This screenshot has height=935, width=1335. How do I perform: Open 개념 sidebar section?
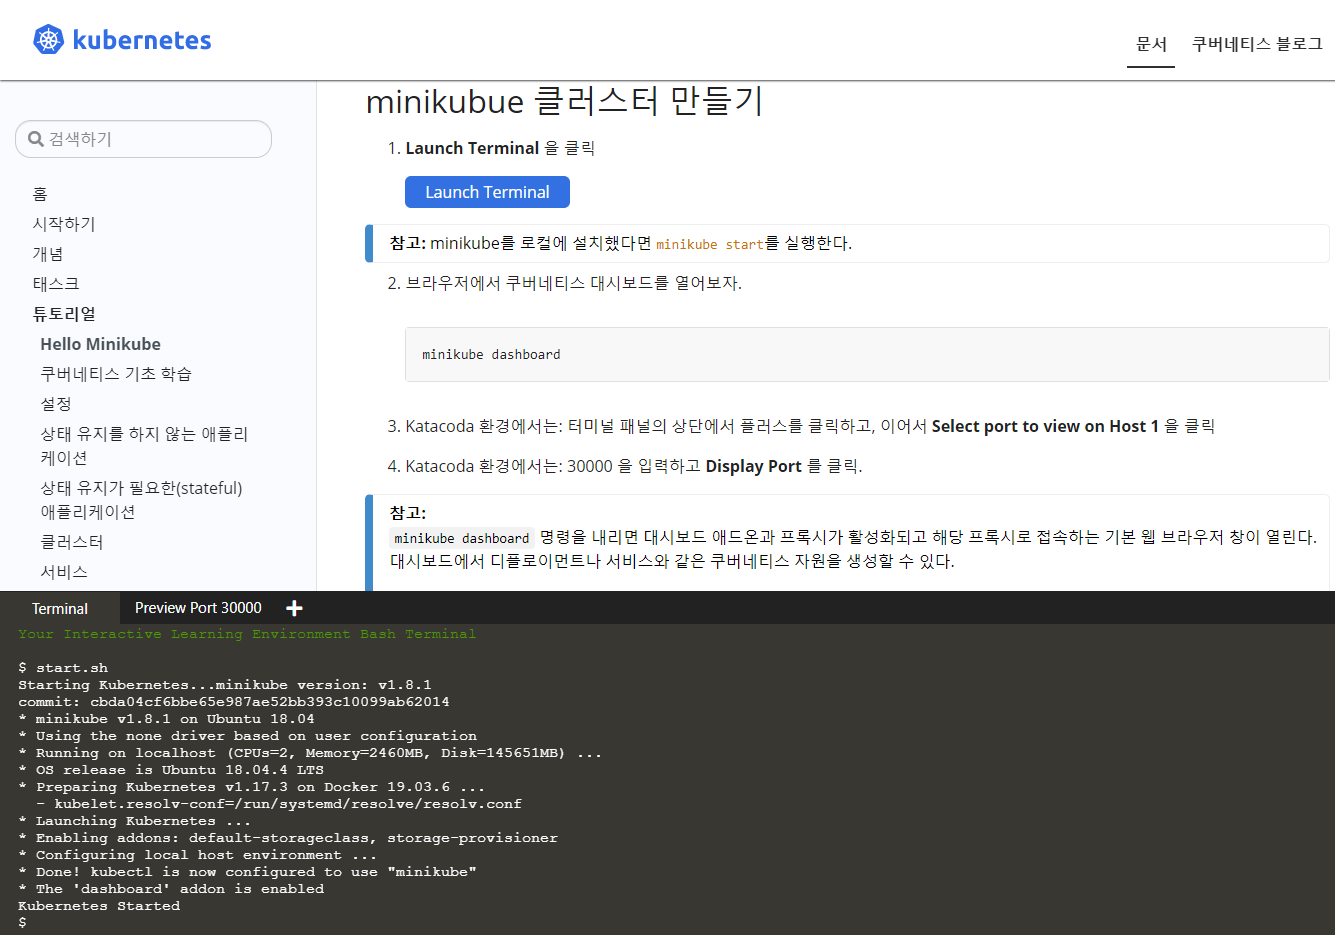coord(48,254)
